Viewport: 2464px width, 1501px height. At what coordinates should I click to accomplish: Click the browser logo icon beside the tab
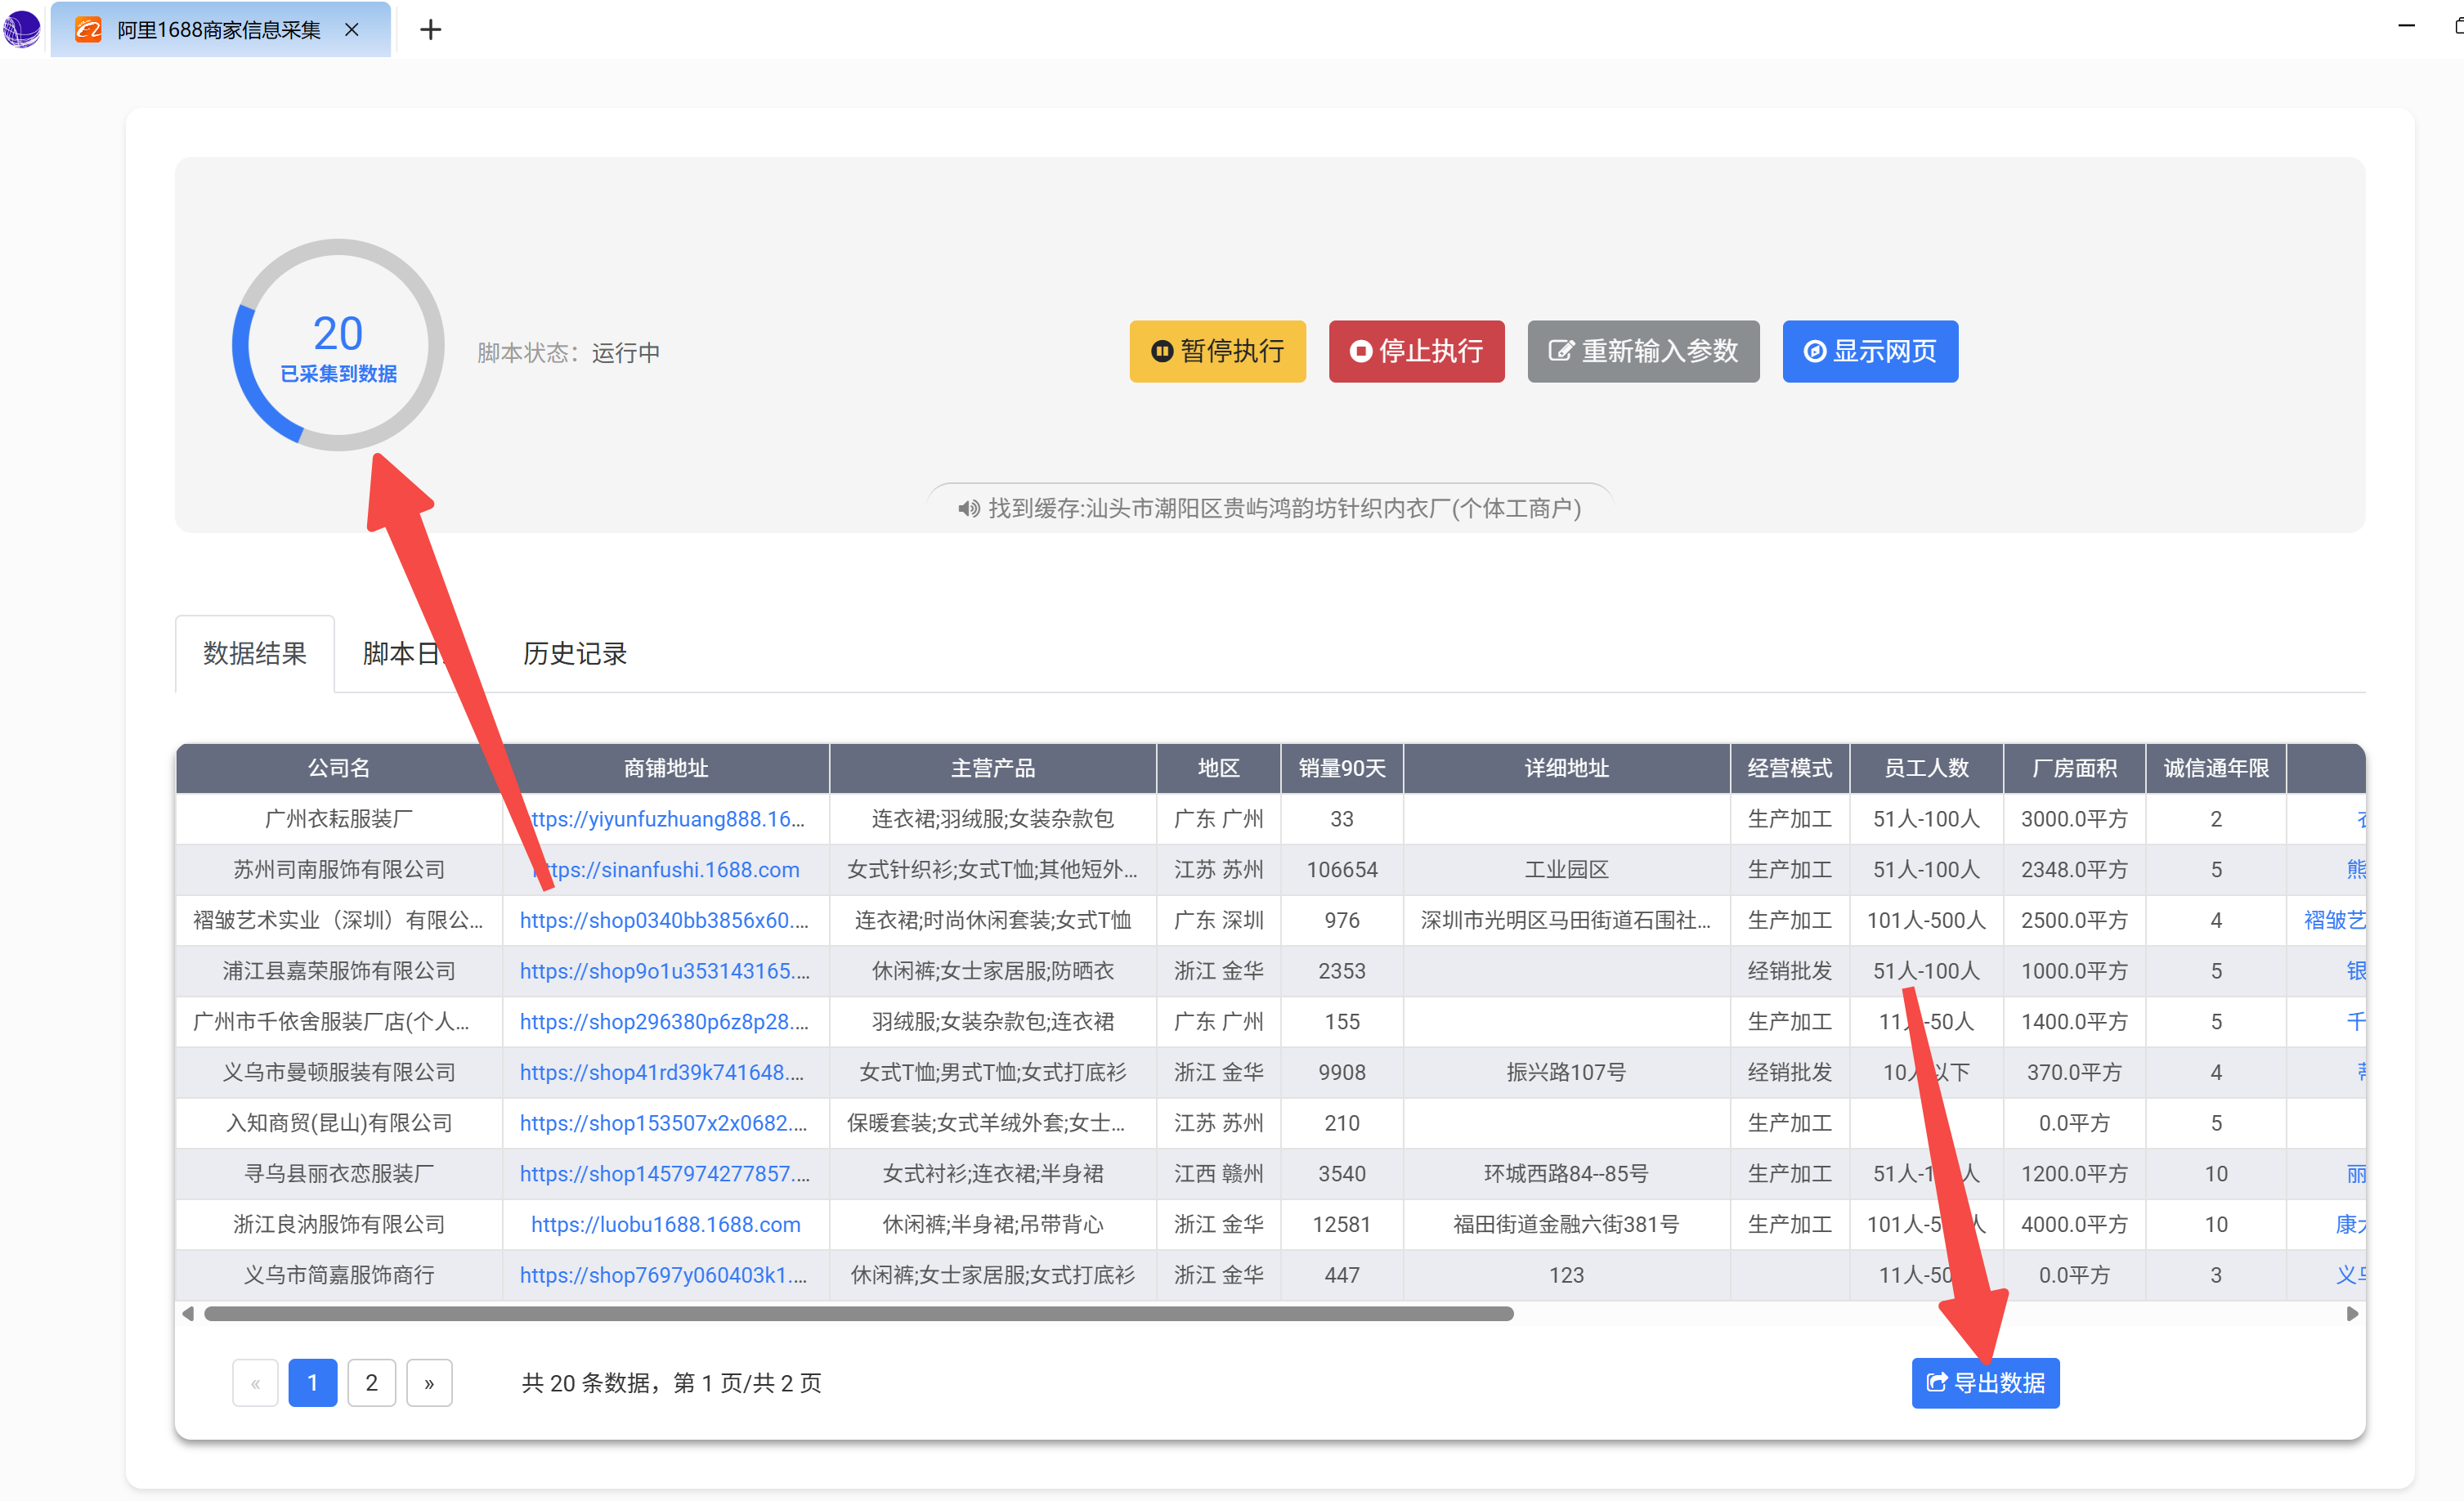(x=21, y=28)
